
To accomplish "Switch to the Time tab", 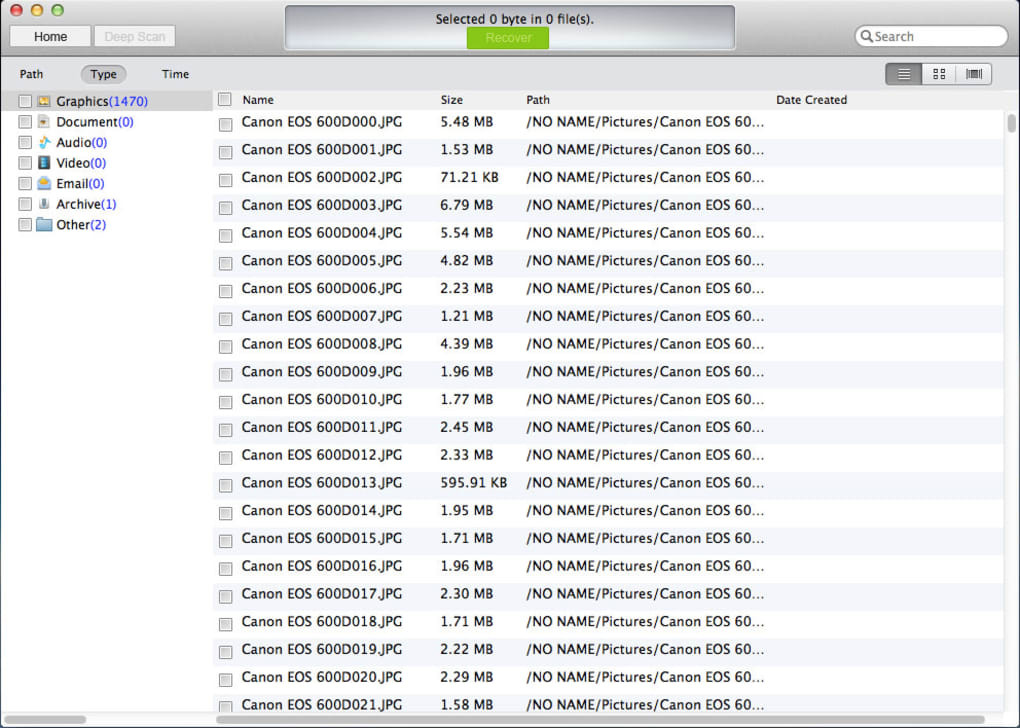I will pos(175,74).
